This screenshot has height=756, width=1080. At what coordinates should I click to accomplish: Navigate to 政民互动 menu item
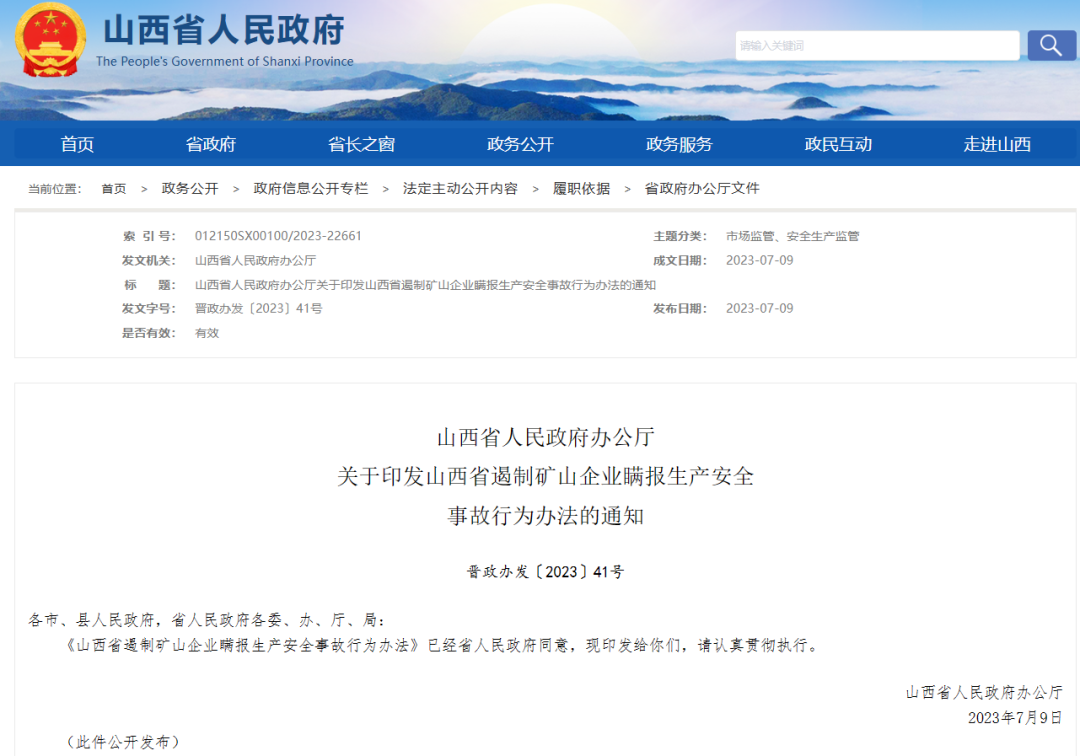[x=838, y=144]
